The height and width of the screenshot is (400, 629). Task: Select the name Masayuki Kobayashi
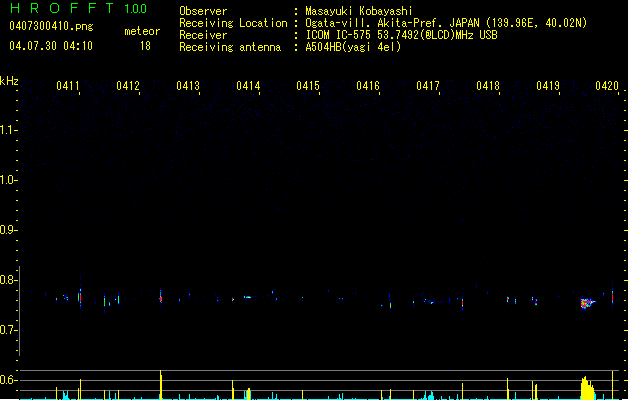(359, 11)
